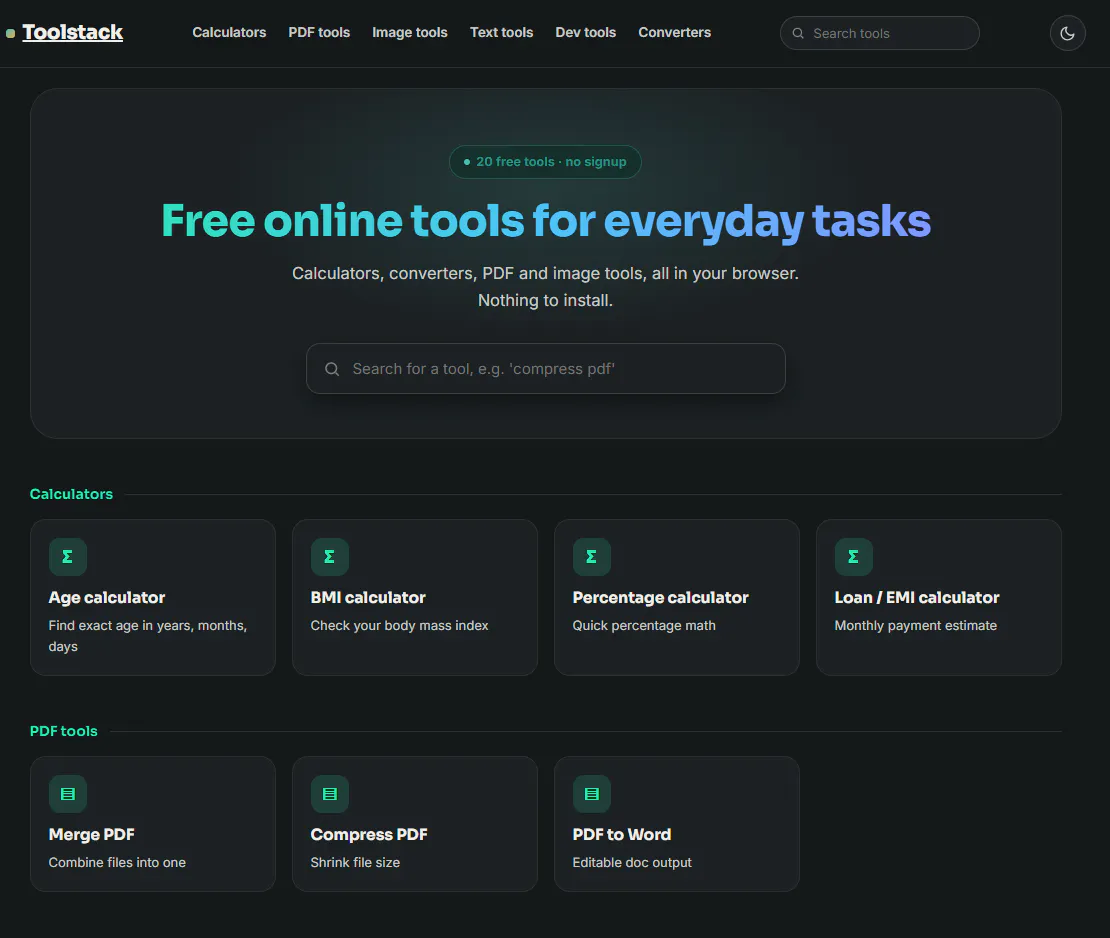This screenshot has height=938, width=1110.
Task: Click the document icon on PDF to Word card
Action: tap(592, 794)
